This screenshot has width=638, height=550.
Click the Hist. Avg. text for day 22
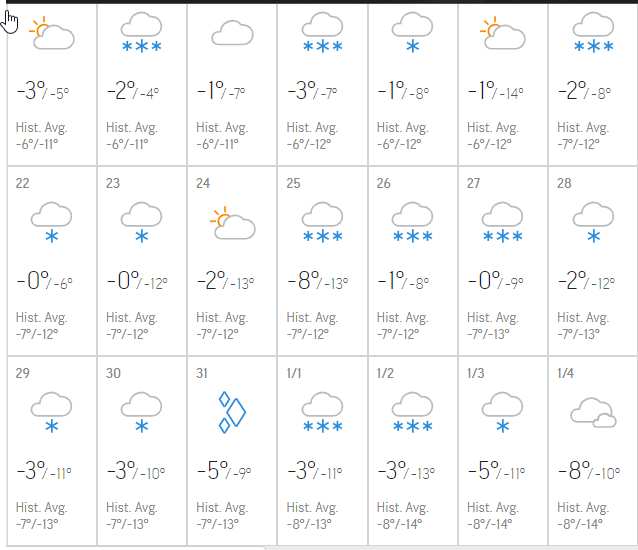[38, 318]
